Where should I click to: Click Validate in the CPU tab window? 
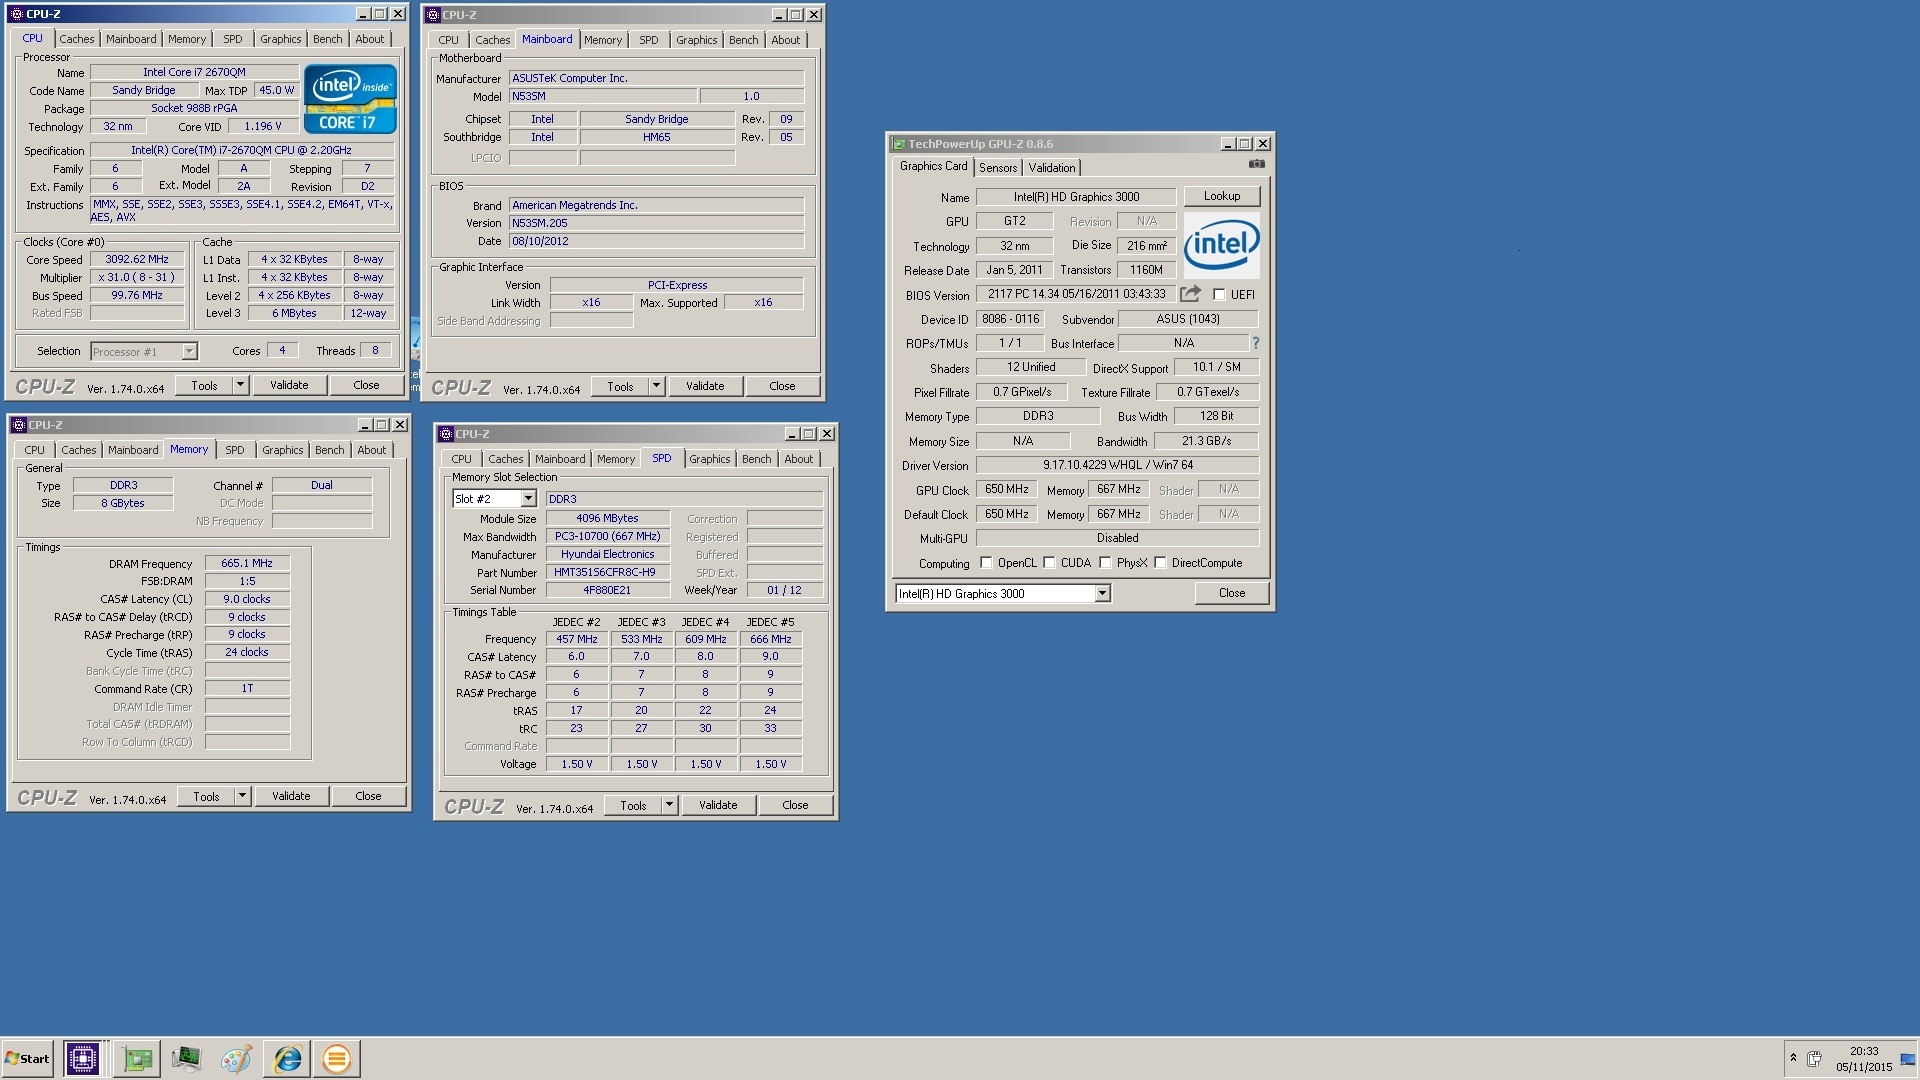[289, 385]
